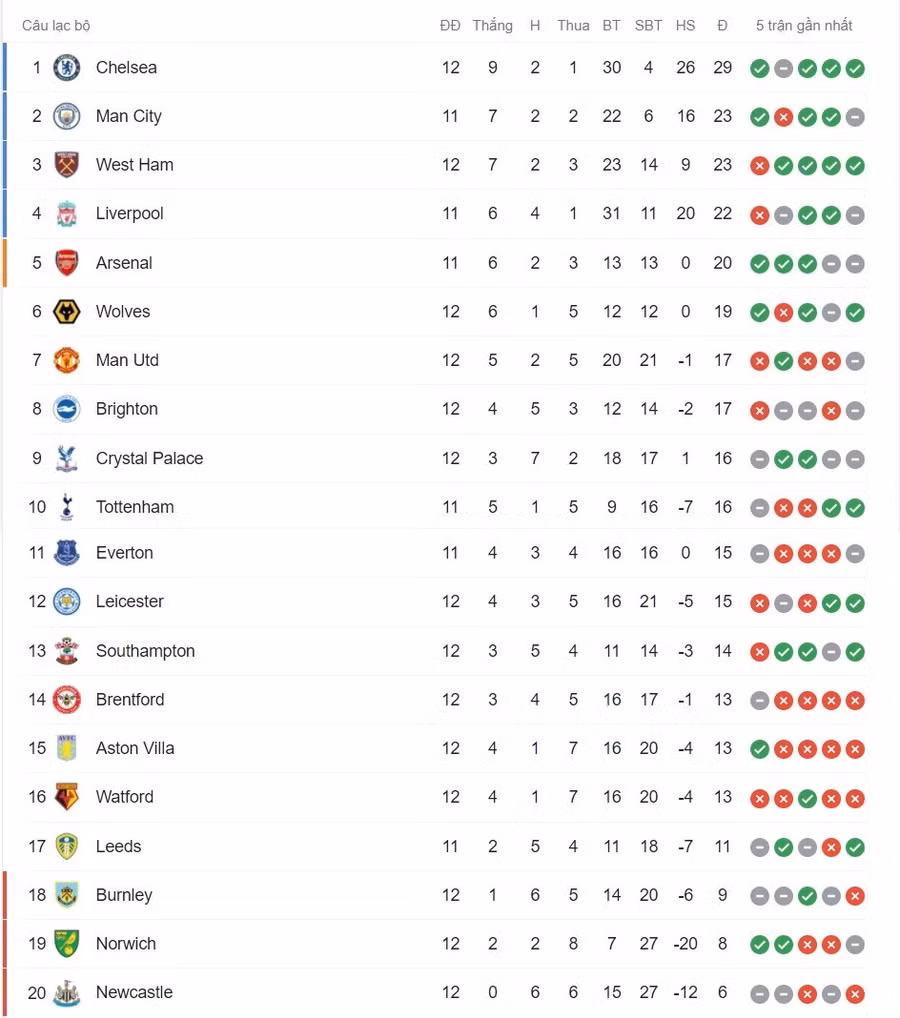Open the Crystal Palace team link
900x1018 pixels.
click(149, 458)
